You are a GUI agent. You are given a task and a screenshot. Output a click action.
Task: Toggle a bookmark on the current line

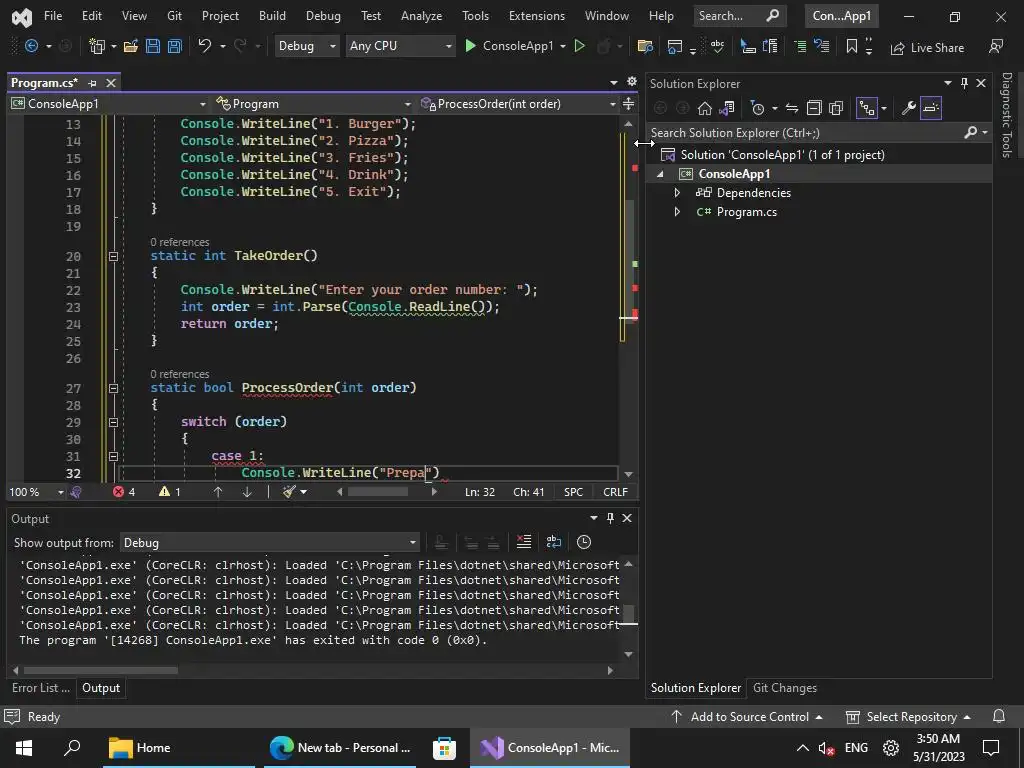click(x=852, y=46)
